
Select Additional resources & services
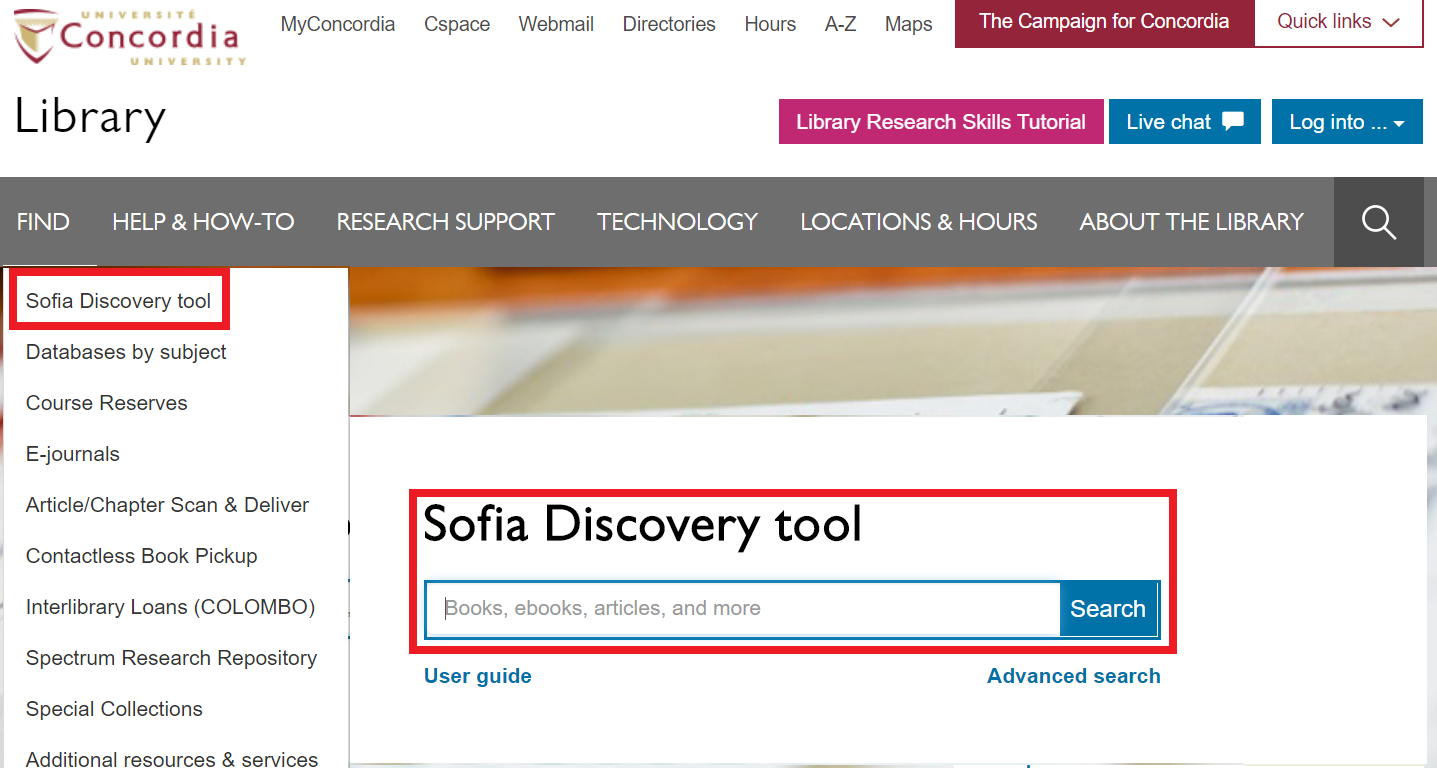[172, 759]
